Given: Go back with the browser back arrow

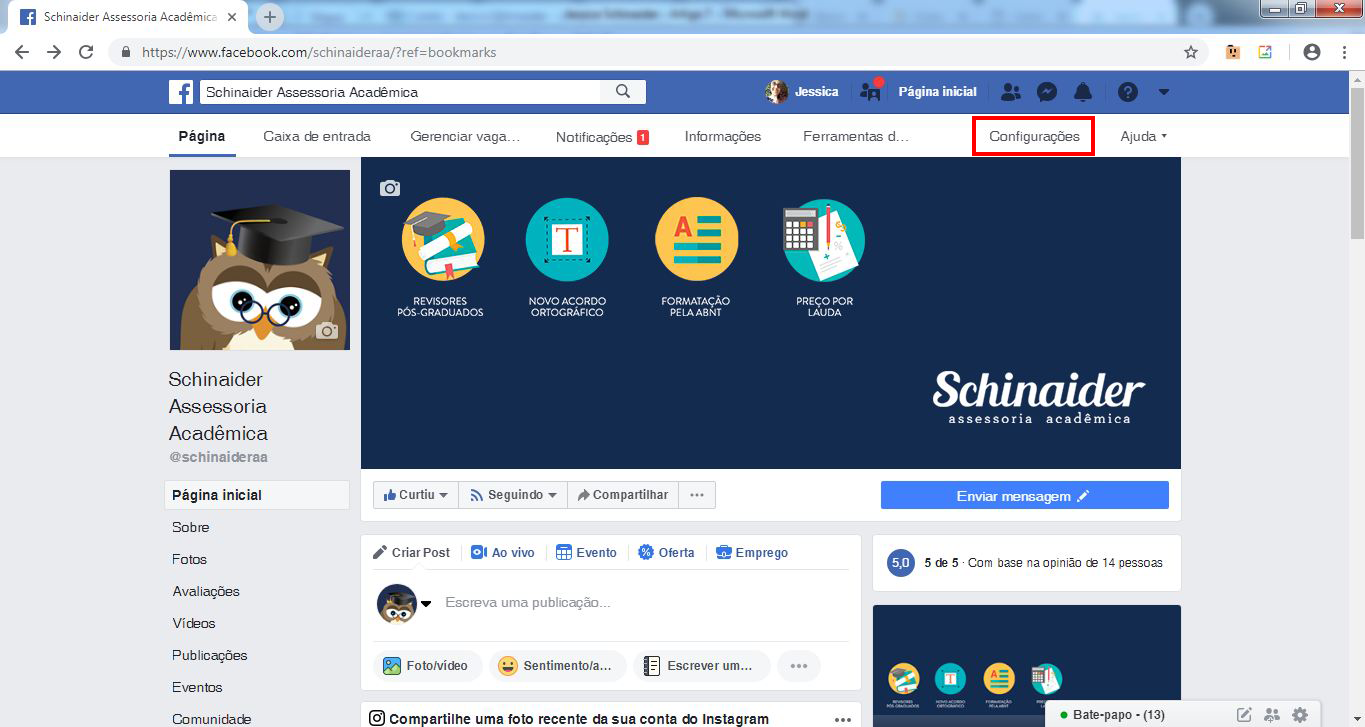Looking at the screenshot, I should pos(22,52).
